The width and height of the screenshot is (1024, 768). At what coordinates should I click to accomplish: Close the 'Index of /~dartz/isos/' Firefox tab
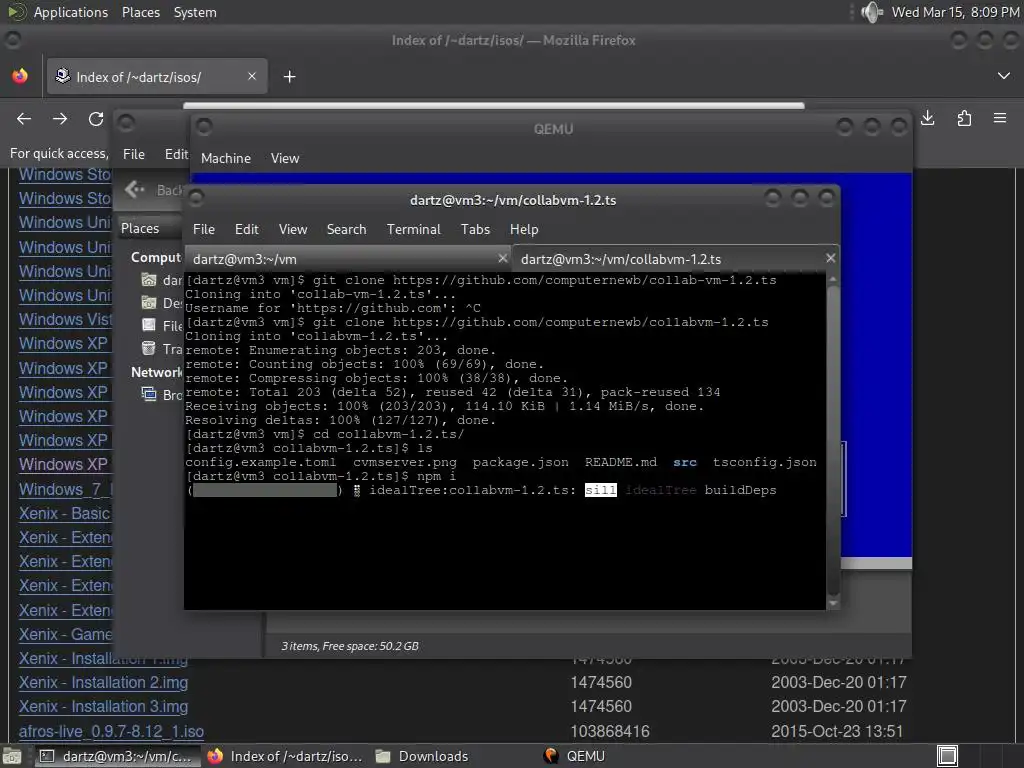tap(252, 76)
